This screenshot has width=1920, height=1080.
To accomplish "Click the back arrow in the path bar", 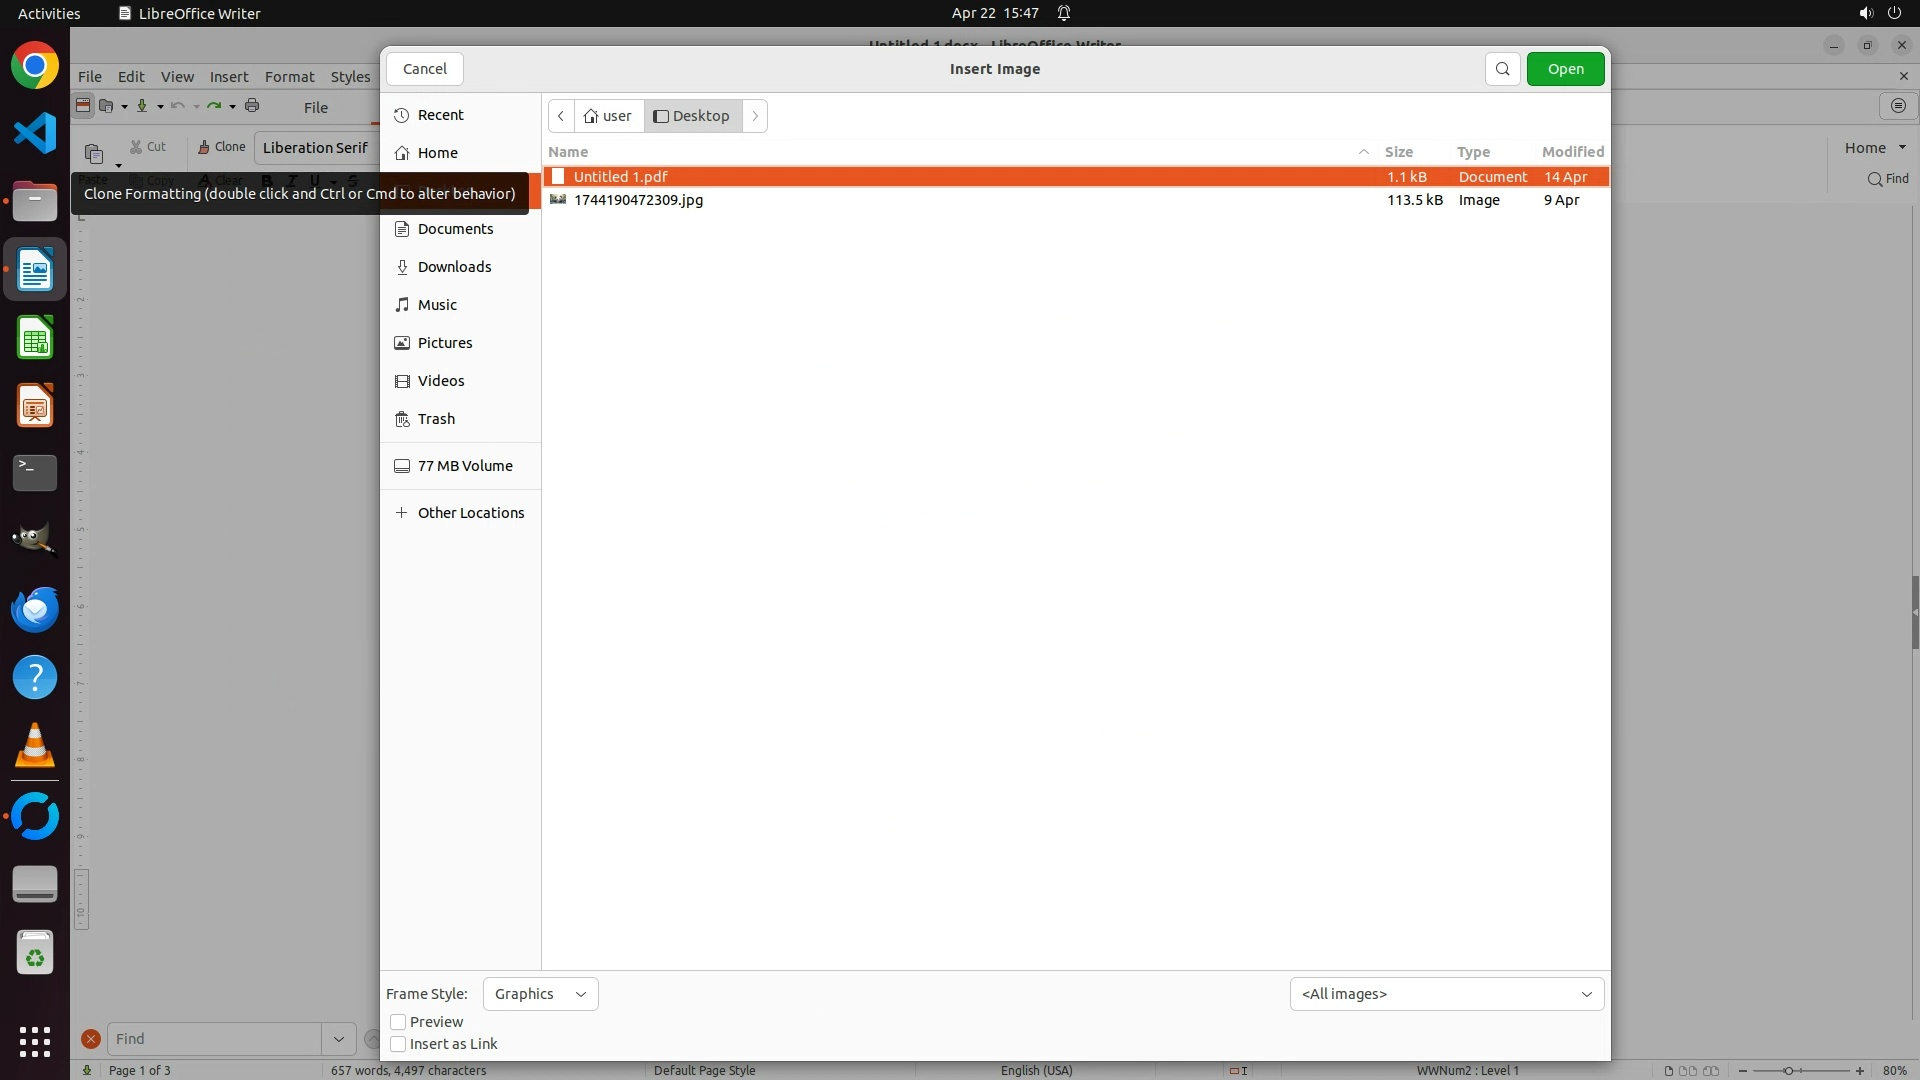I will click(x=561, y=116).
